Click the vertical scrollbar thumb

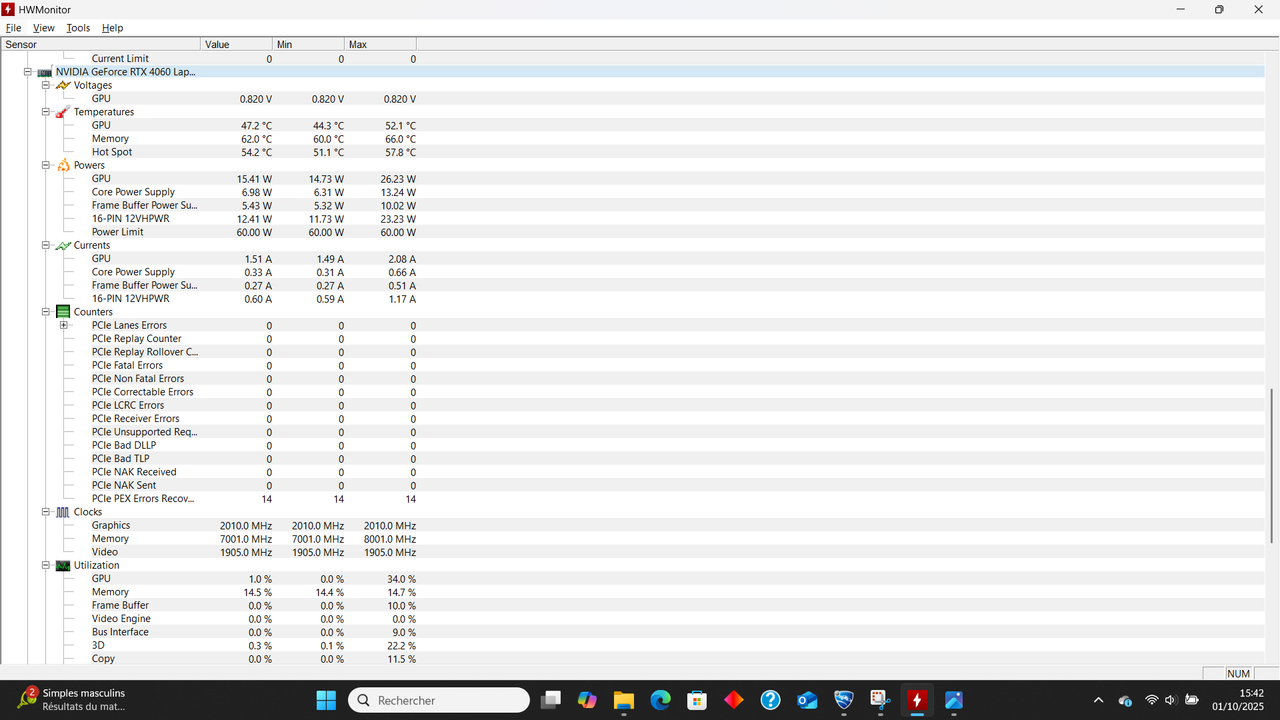tap(1272, 466)
